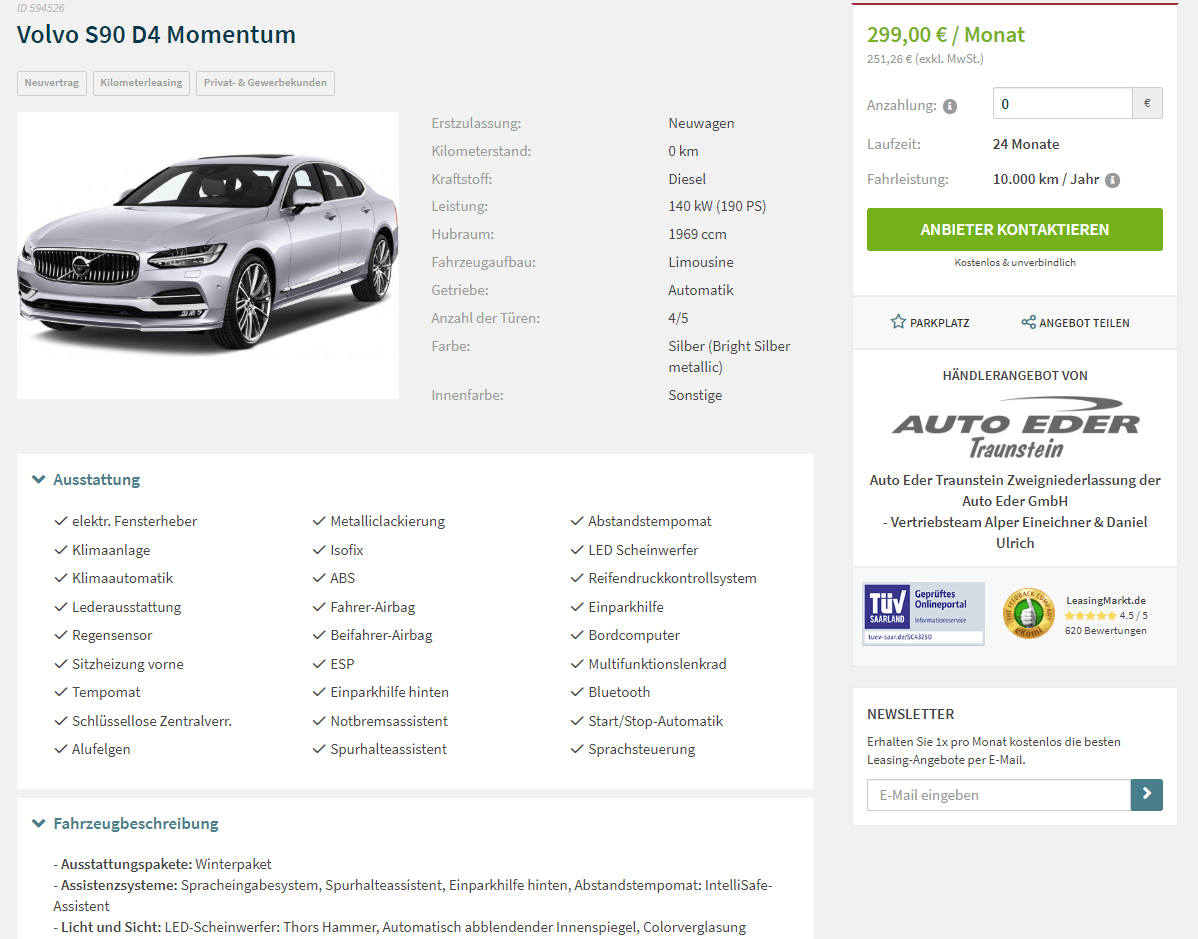
Task: Click the 140 kW (190 PS) value
Action: [717, 206]
